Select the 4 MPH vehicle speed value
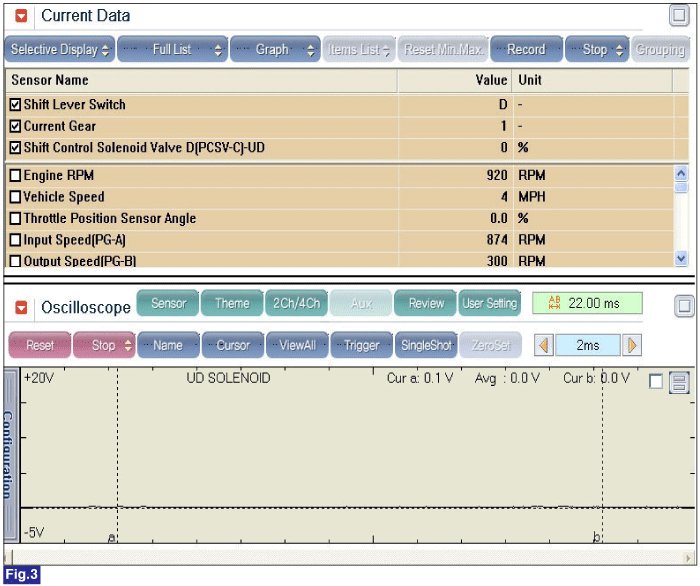 click(504, 197)
